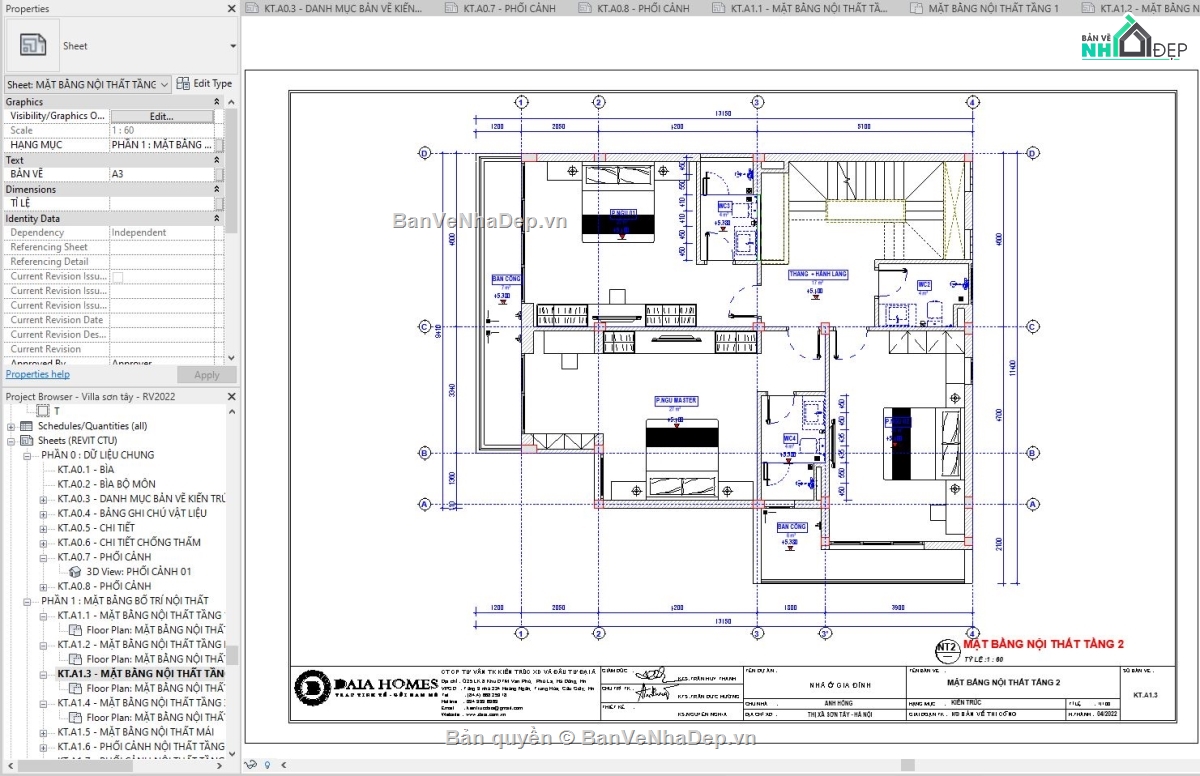Click the small button beside HẠNG MỤC value
Viewport: 1200px width, 776px height.
point(219,145)
